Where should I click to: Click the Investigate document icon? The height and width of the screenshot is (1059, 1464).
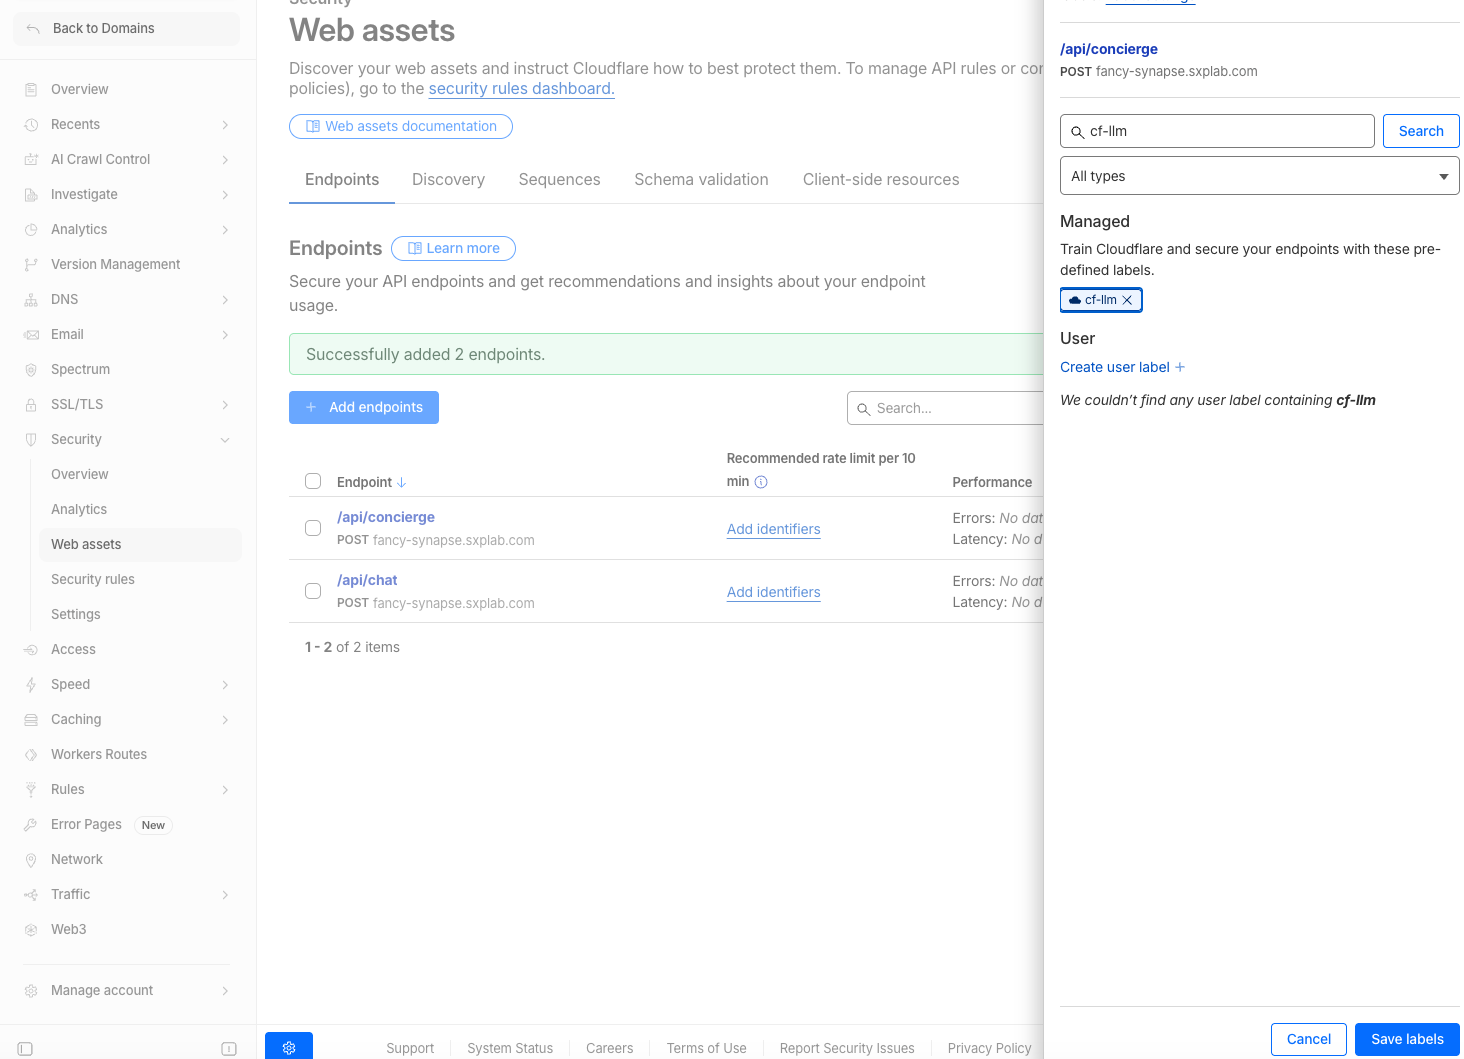(x=31, y=194)
